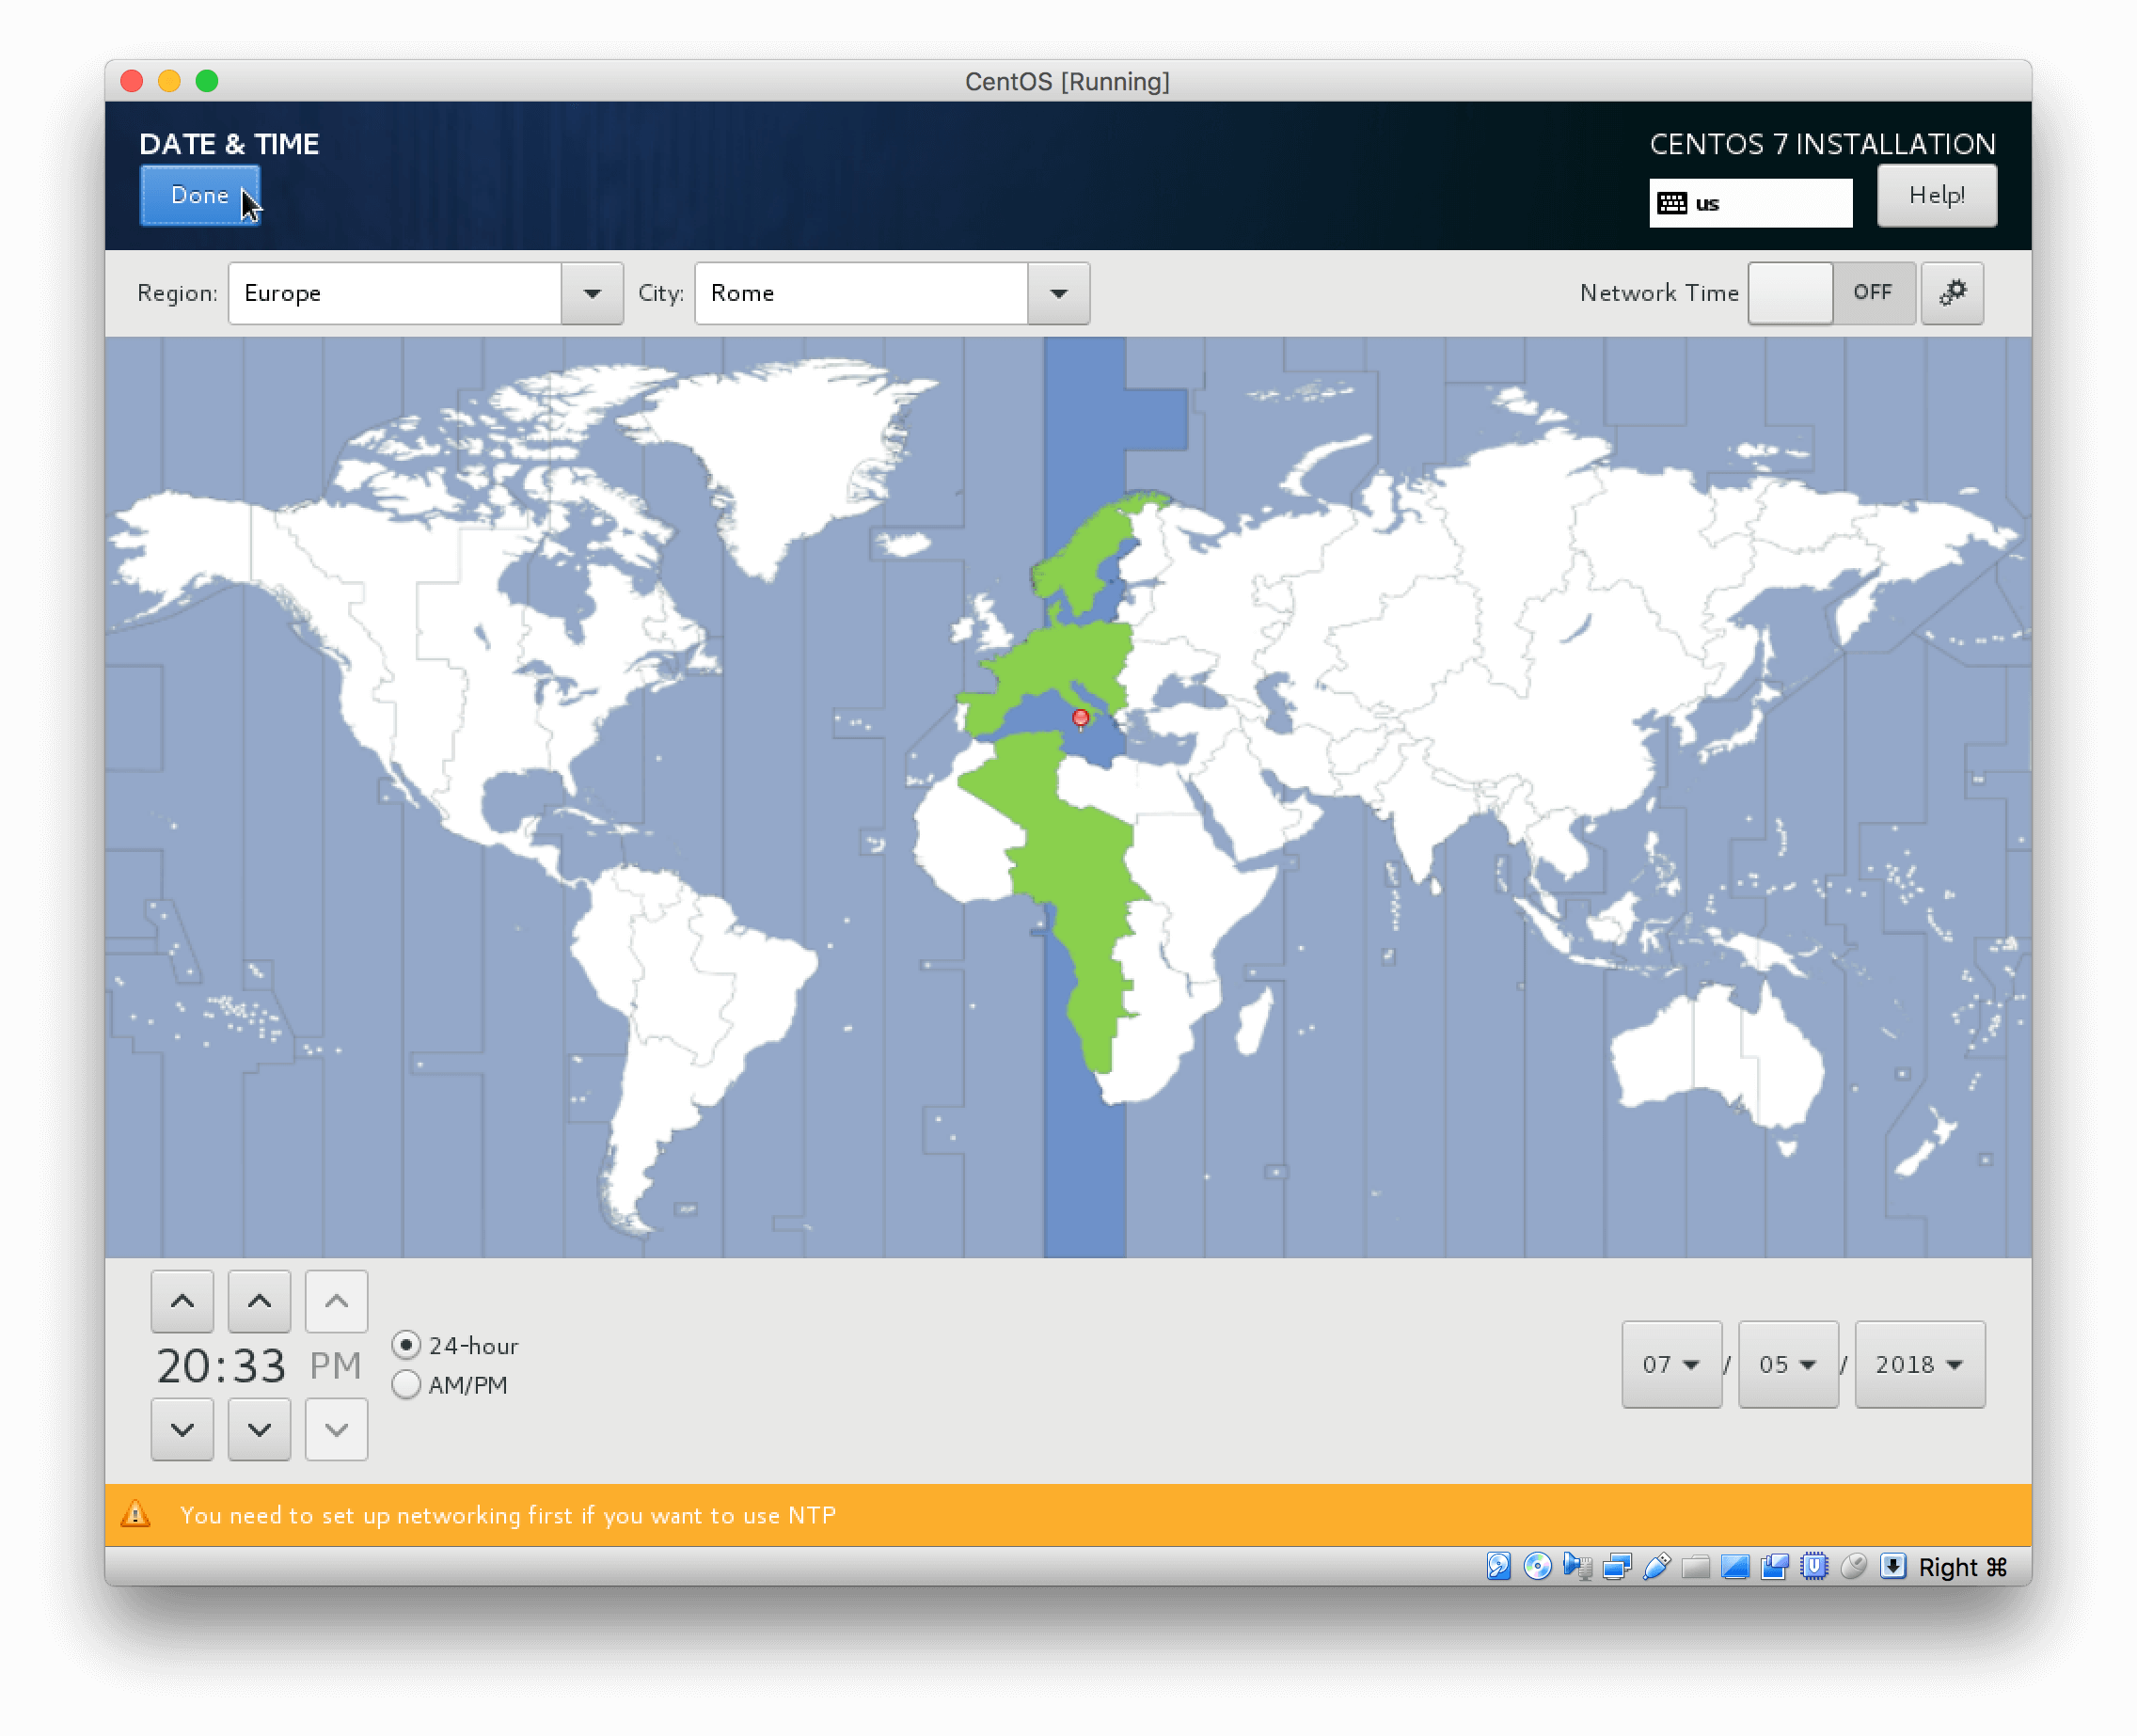2137x1736 pixels.
Task: Expand the City Rome dropdown
Action: pyautogui.click(x=1058, y=292)
